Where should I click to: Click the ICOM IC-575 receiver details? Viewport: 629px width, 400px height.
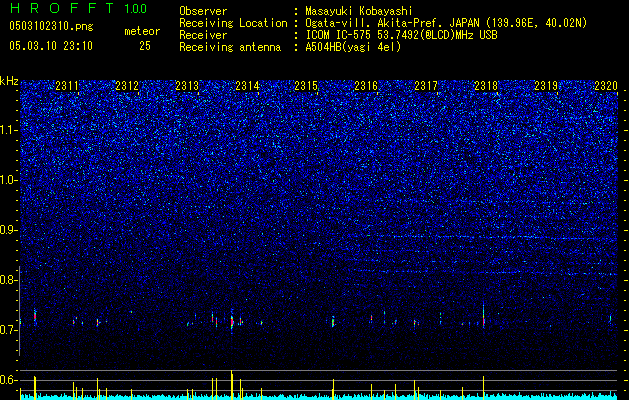click(x=401, y=35)
